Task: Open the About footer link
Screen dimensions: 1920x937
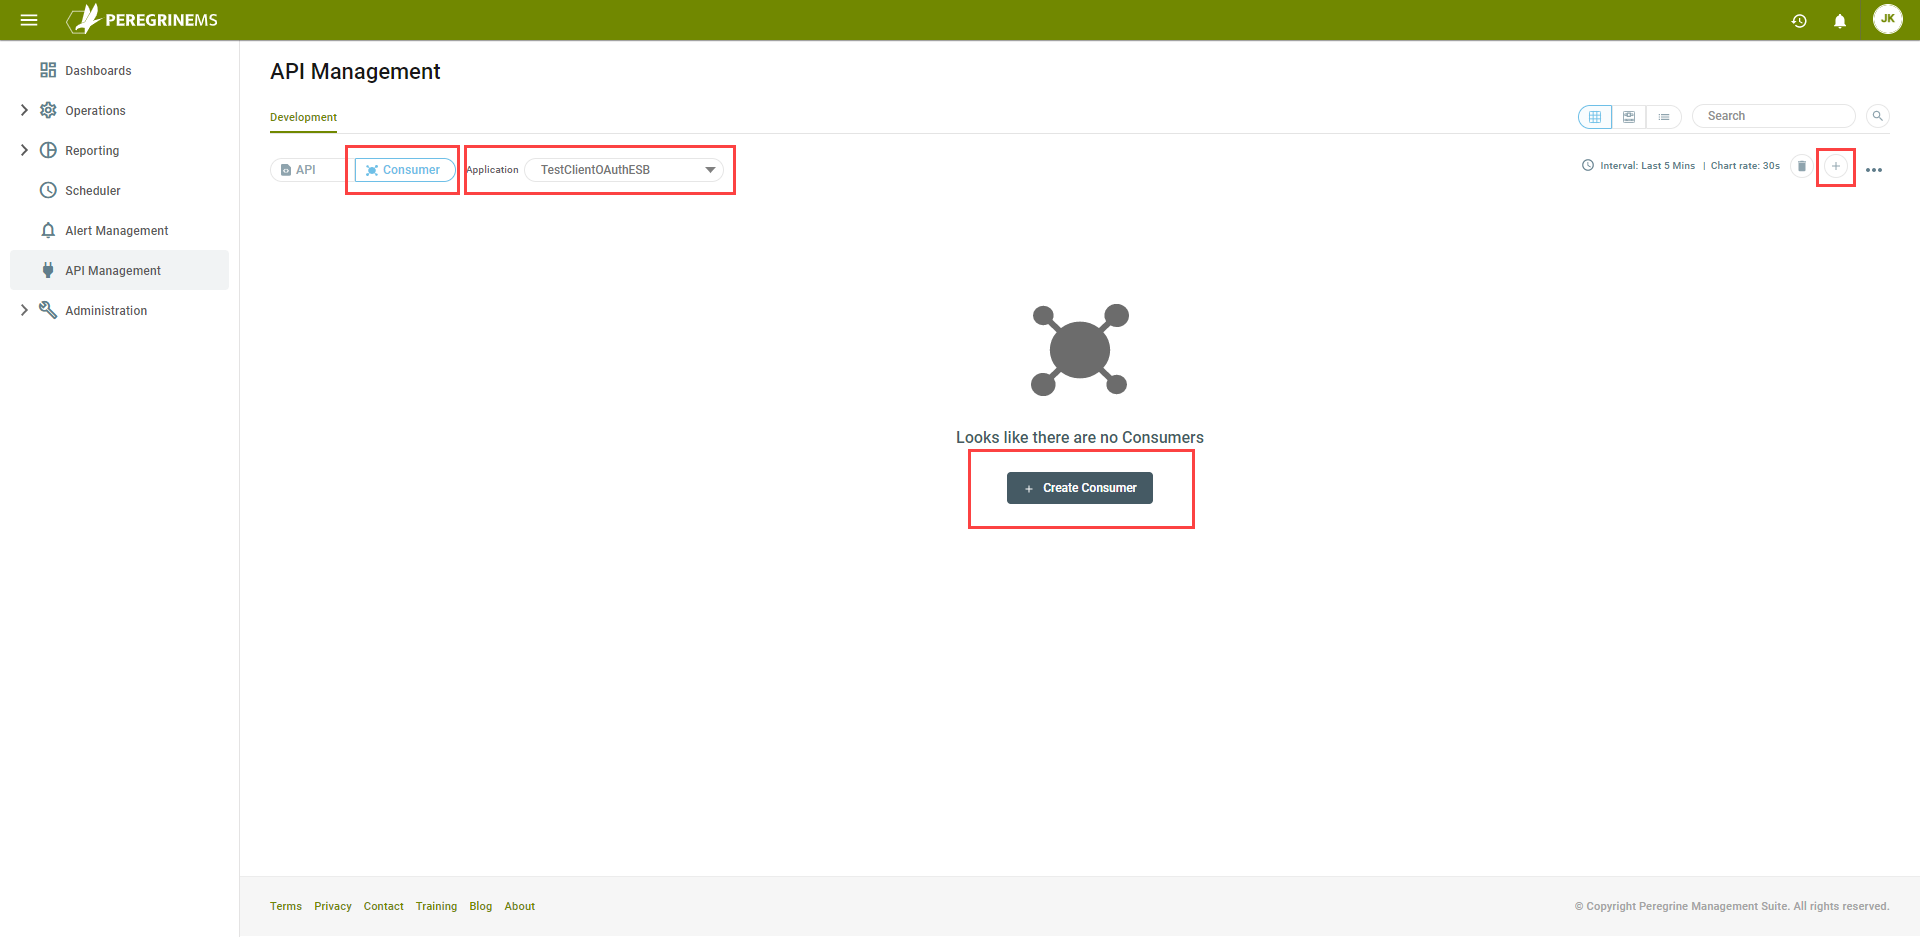Action: [x=520, y=906]
